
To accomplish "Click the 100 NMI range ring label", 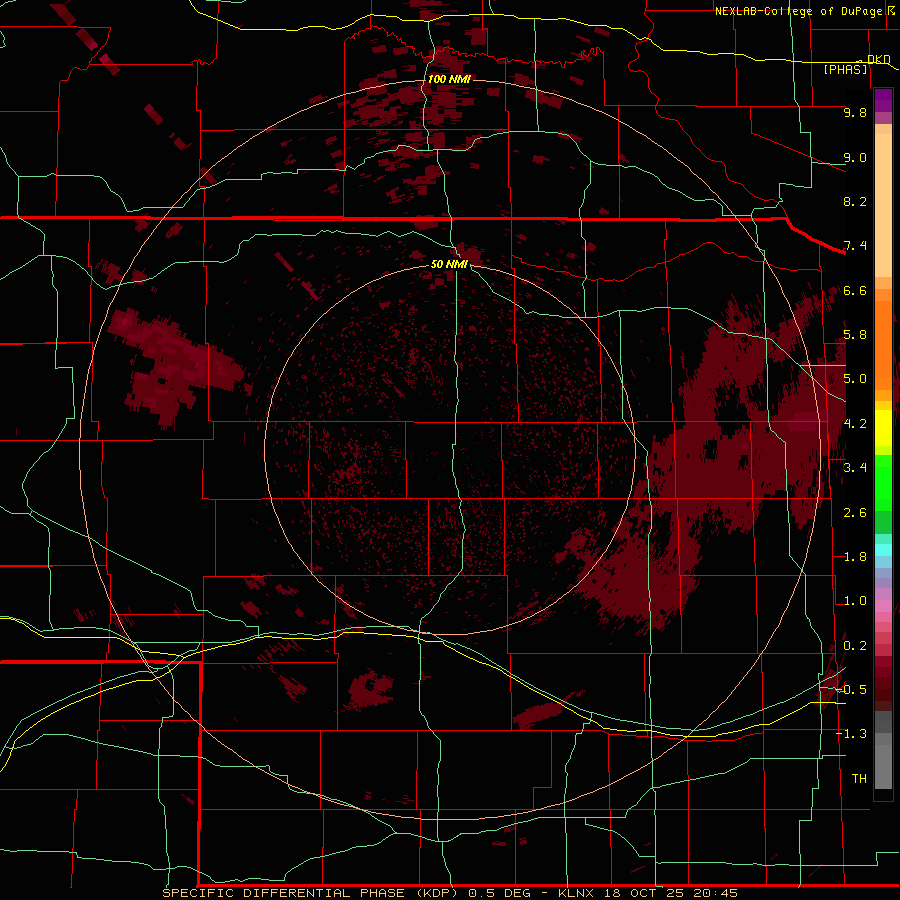I will click(449, 79).
